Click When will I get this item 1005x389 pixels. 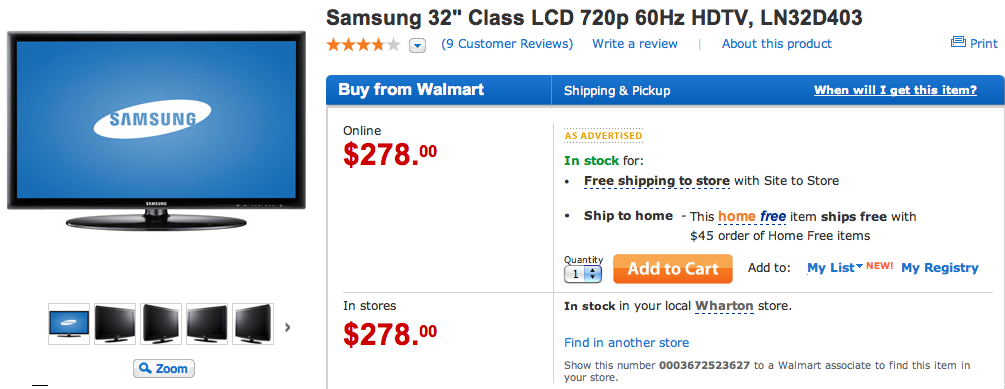click(895, 90)
